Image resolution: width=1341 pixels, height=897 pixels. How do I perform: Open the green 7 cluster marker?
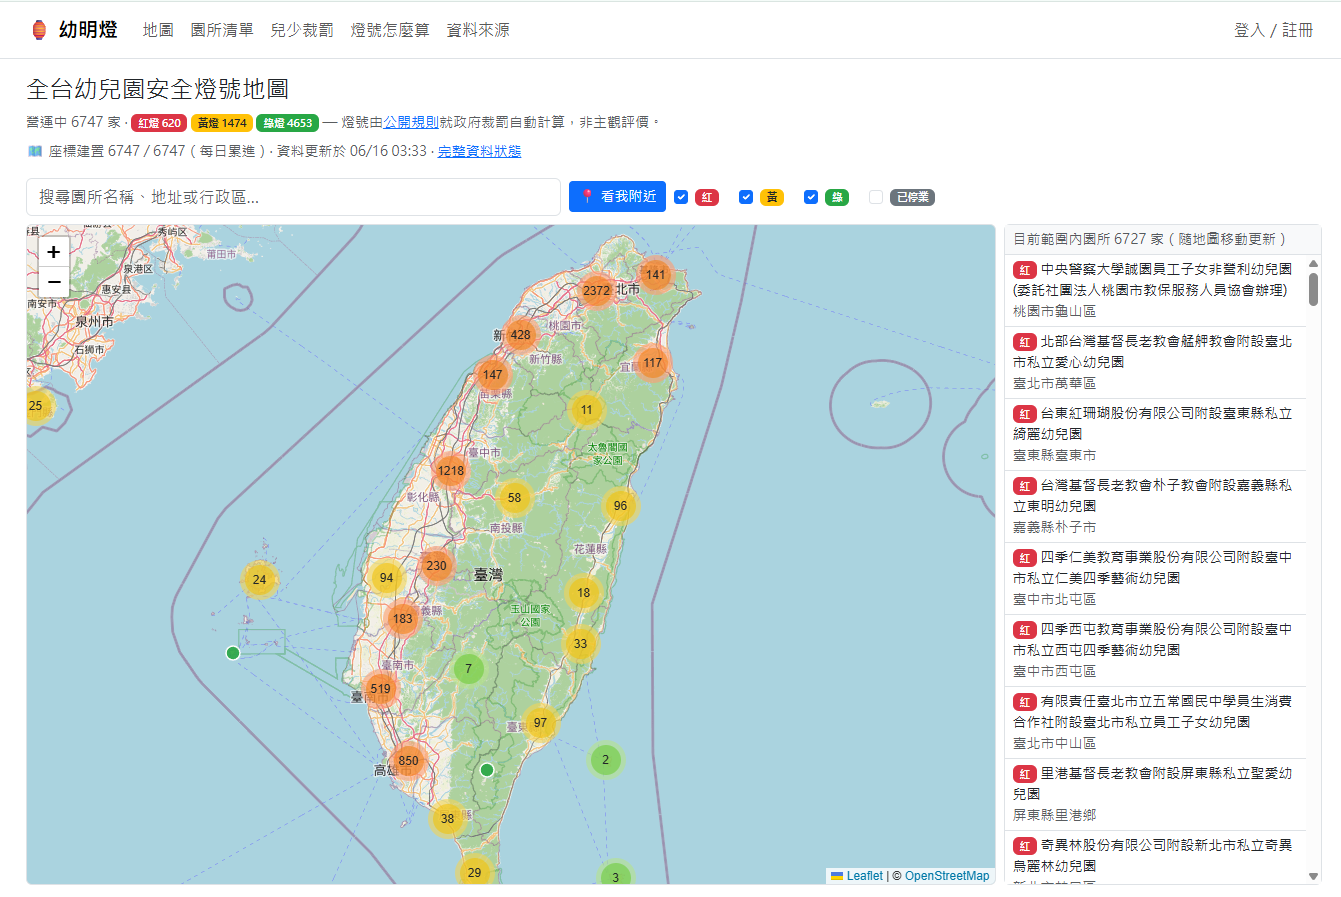pos(468,668)
